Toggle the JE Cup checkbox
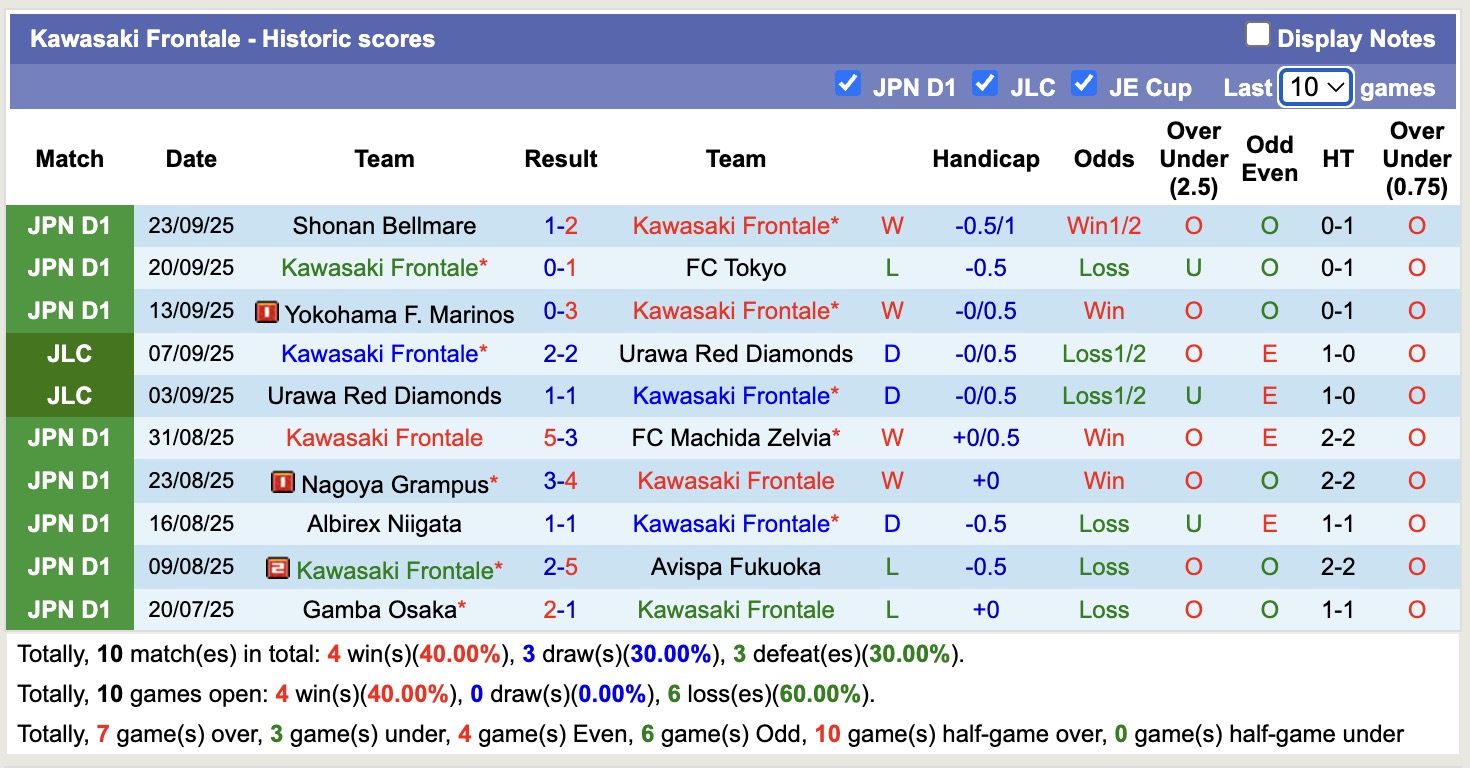Viewport: 1470px width, 768px height. [x=1084, y=86]
